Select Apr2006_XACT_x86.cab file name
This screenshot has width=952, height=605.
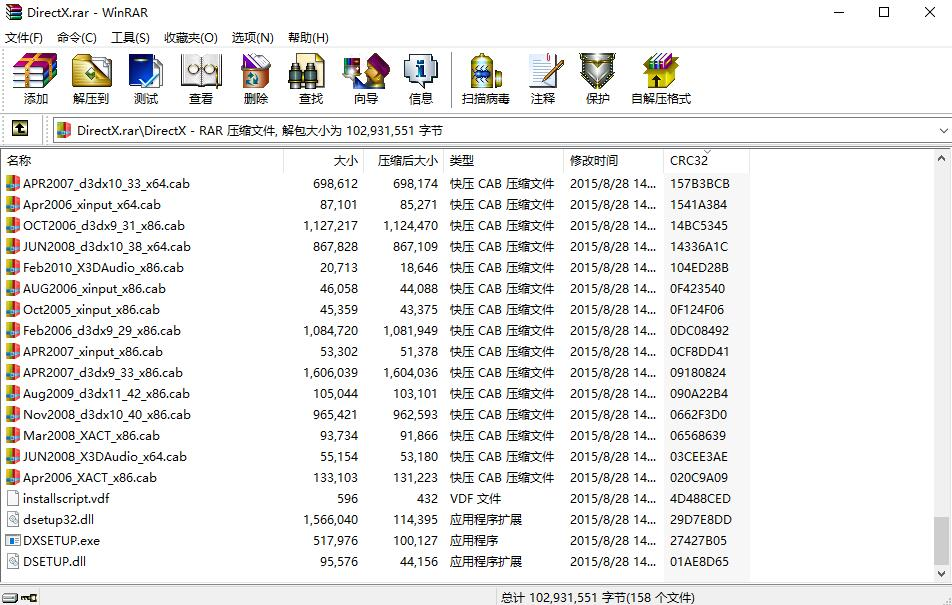[90, 477]
